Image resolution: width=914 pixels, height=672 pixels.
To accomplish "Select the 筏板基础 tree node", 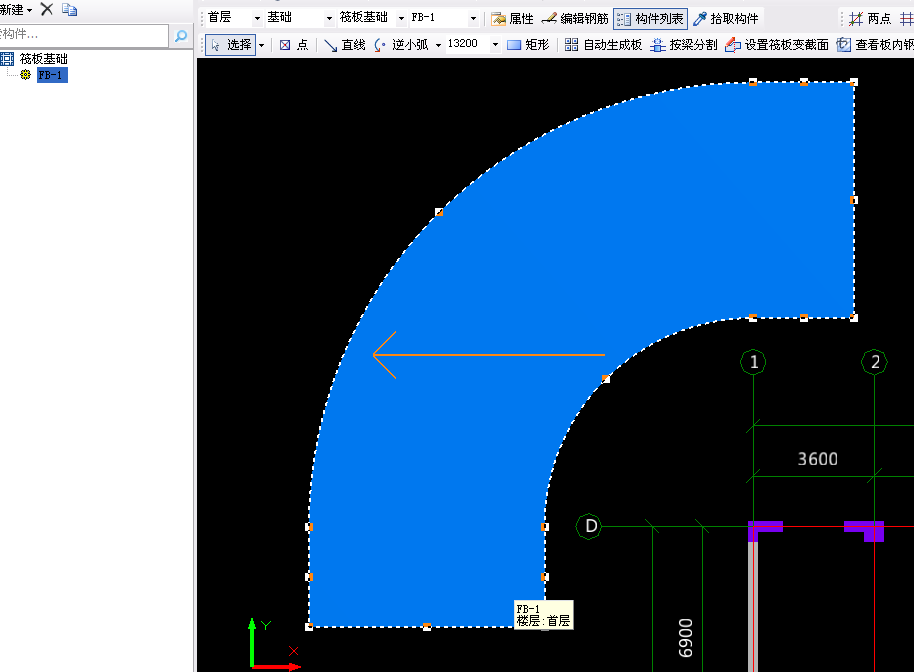I will tap(43, 59).
